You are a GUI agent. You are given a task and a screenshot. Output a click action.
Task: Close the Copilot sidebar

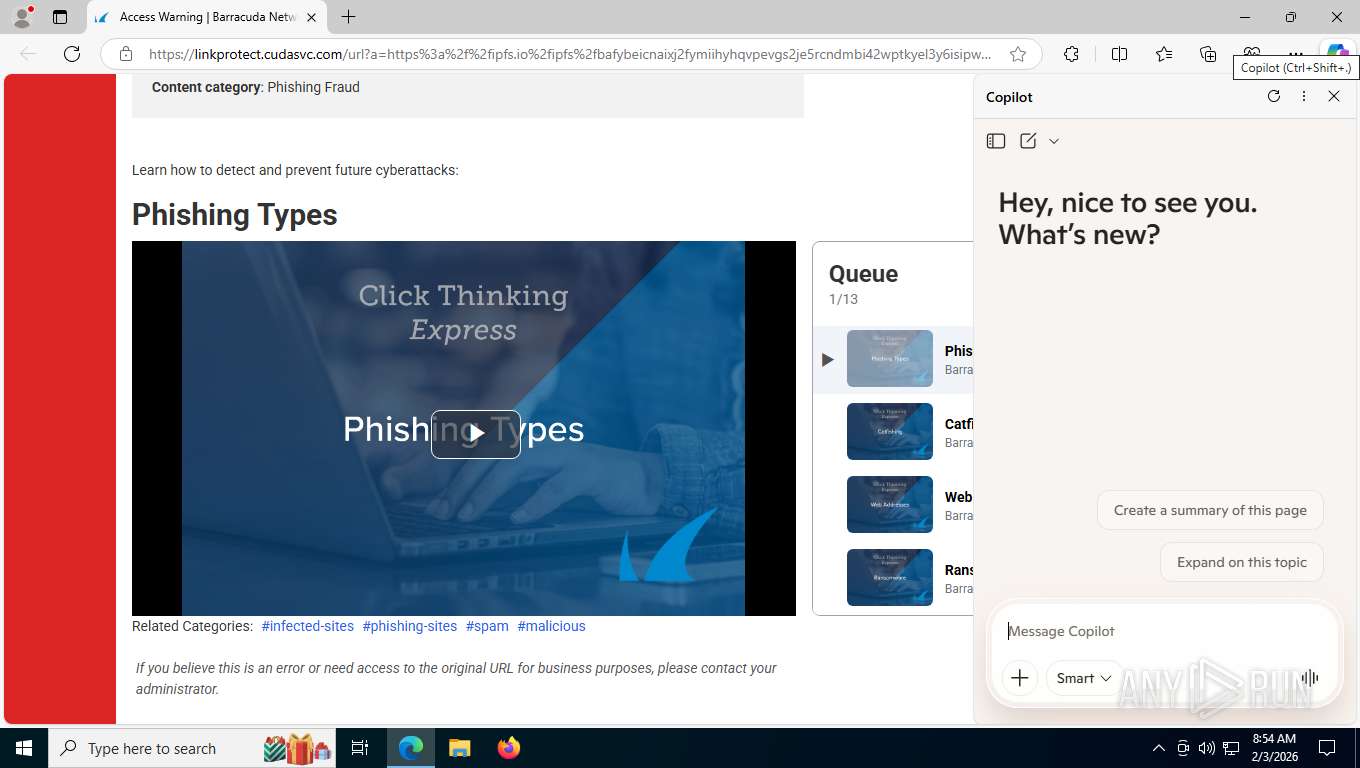click(x=1333, y=96)
